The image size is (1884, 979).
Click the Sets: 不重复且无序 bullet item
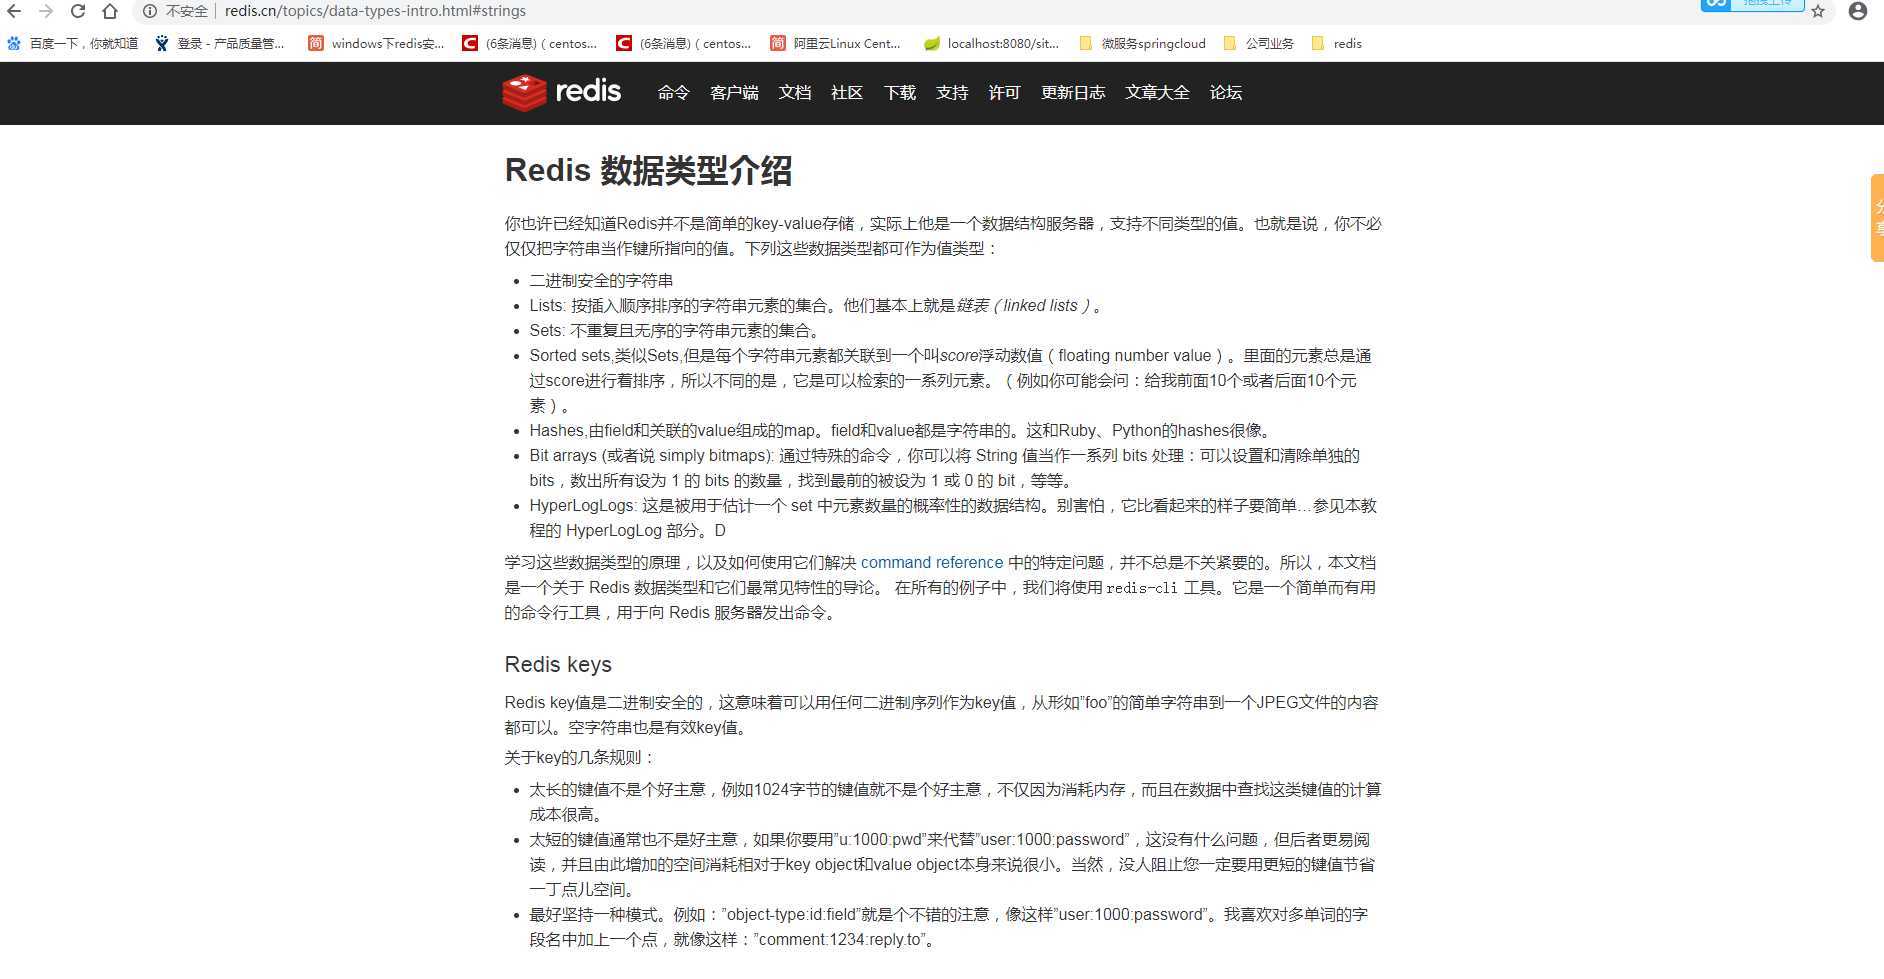(x=677, y=330)
